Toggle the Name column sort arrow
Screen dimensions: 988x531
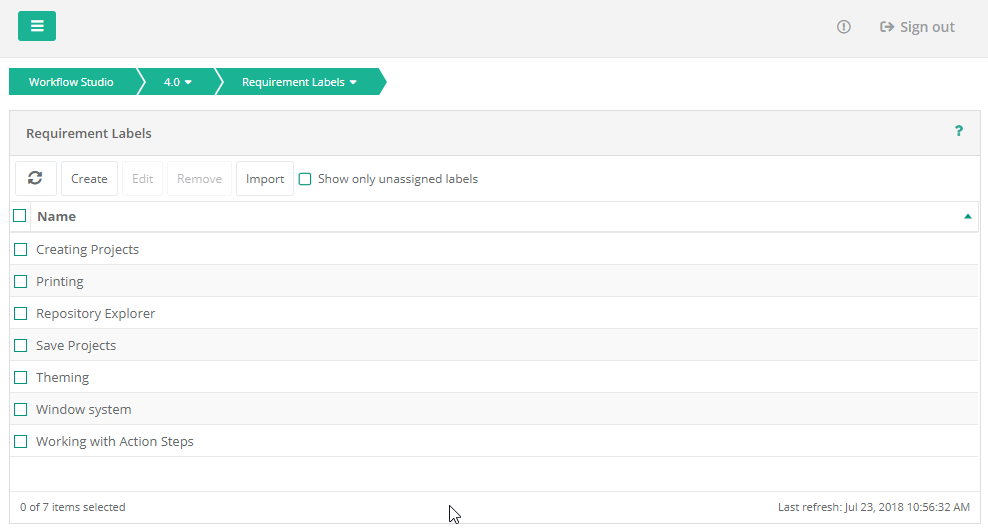pyautogui.click(x=967, y=216)
